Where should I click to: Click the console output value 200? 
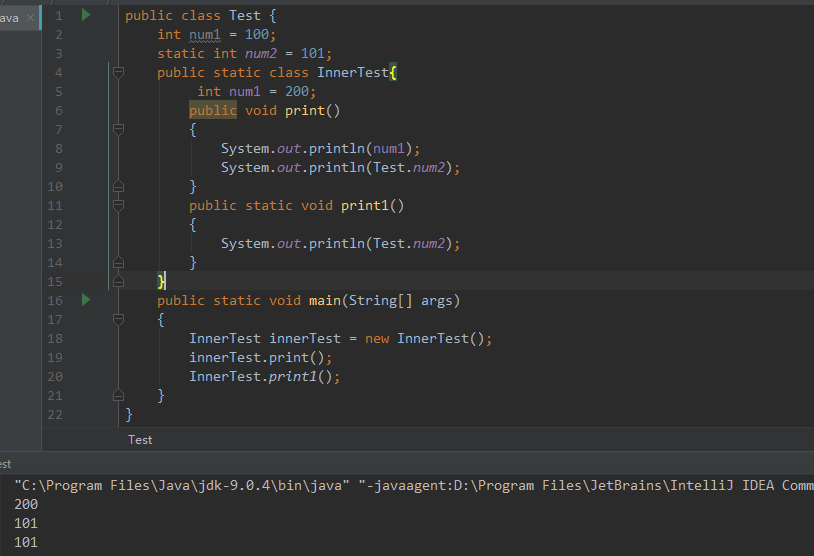[x=26, y=504]
